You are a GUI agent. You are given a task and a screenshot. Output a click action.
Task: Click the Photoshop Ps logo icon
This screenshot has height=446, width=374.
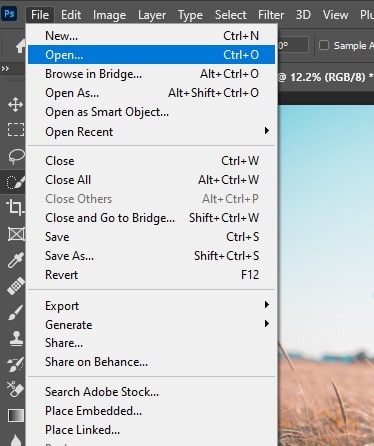coord(9,14)
